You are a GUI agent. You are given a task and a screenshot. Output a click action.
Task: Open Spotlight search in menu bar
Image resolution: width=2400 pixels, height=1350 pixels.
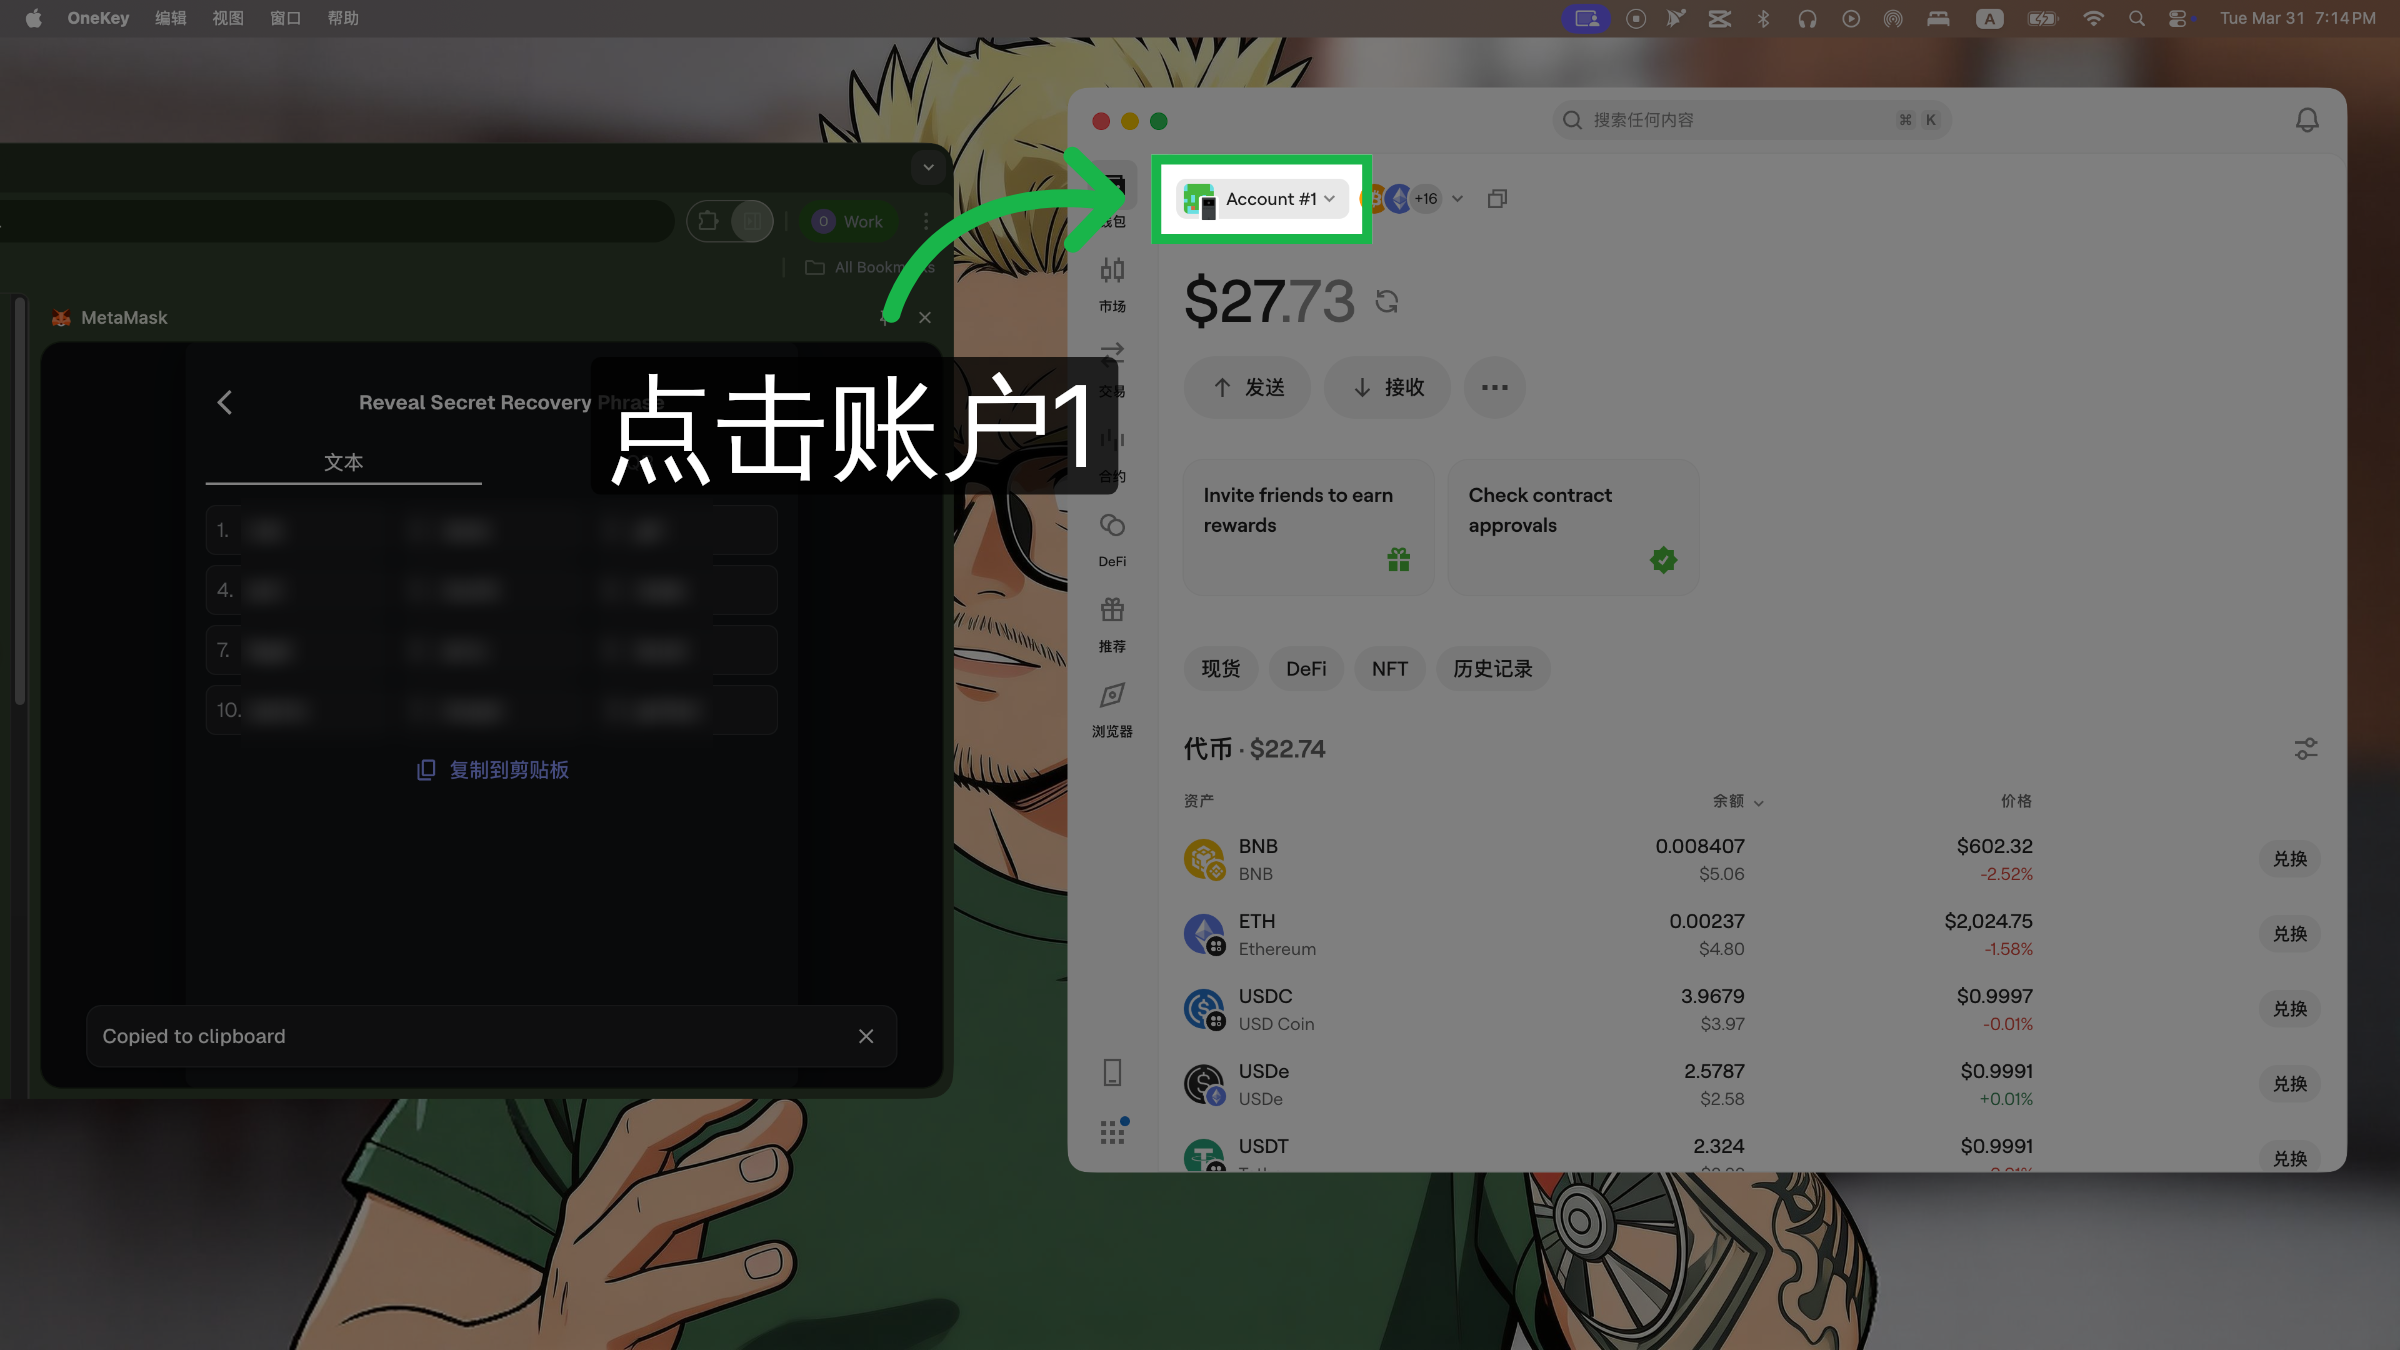(2136, 18)
